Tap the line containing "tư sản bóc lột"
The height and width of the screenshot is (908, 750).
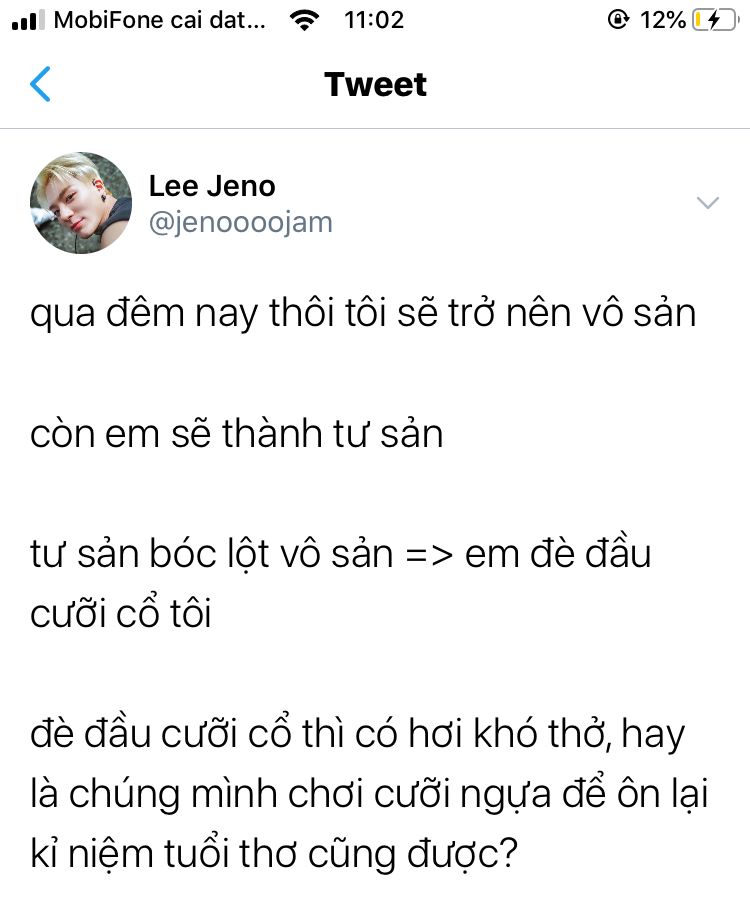341,554
